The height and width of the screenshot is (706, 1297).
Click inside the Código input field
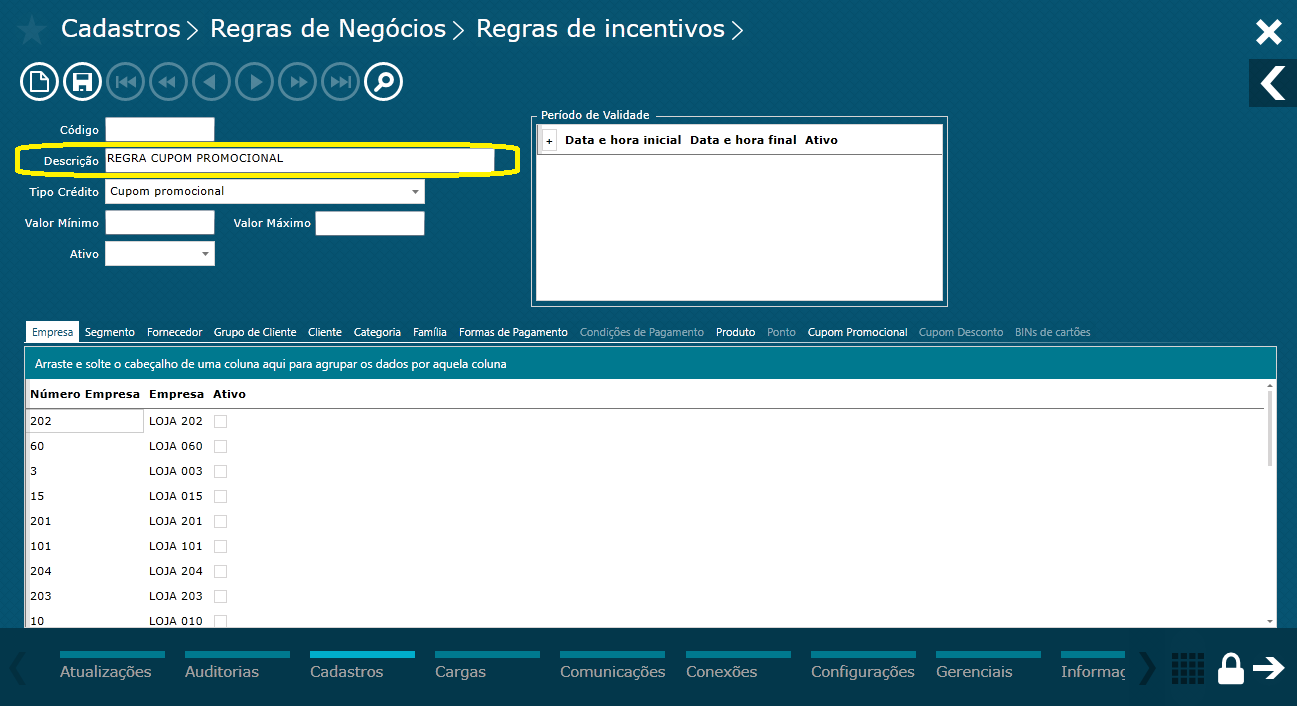coord(159,128)
